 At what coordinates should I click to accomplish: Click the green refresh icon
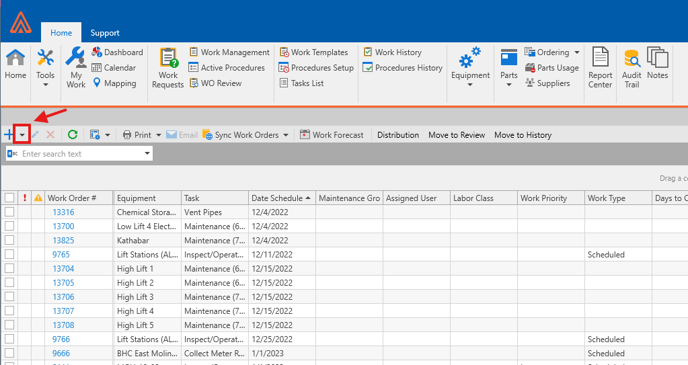click(72, 135)
